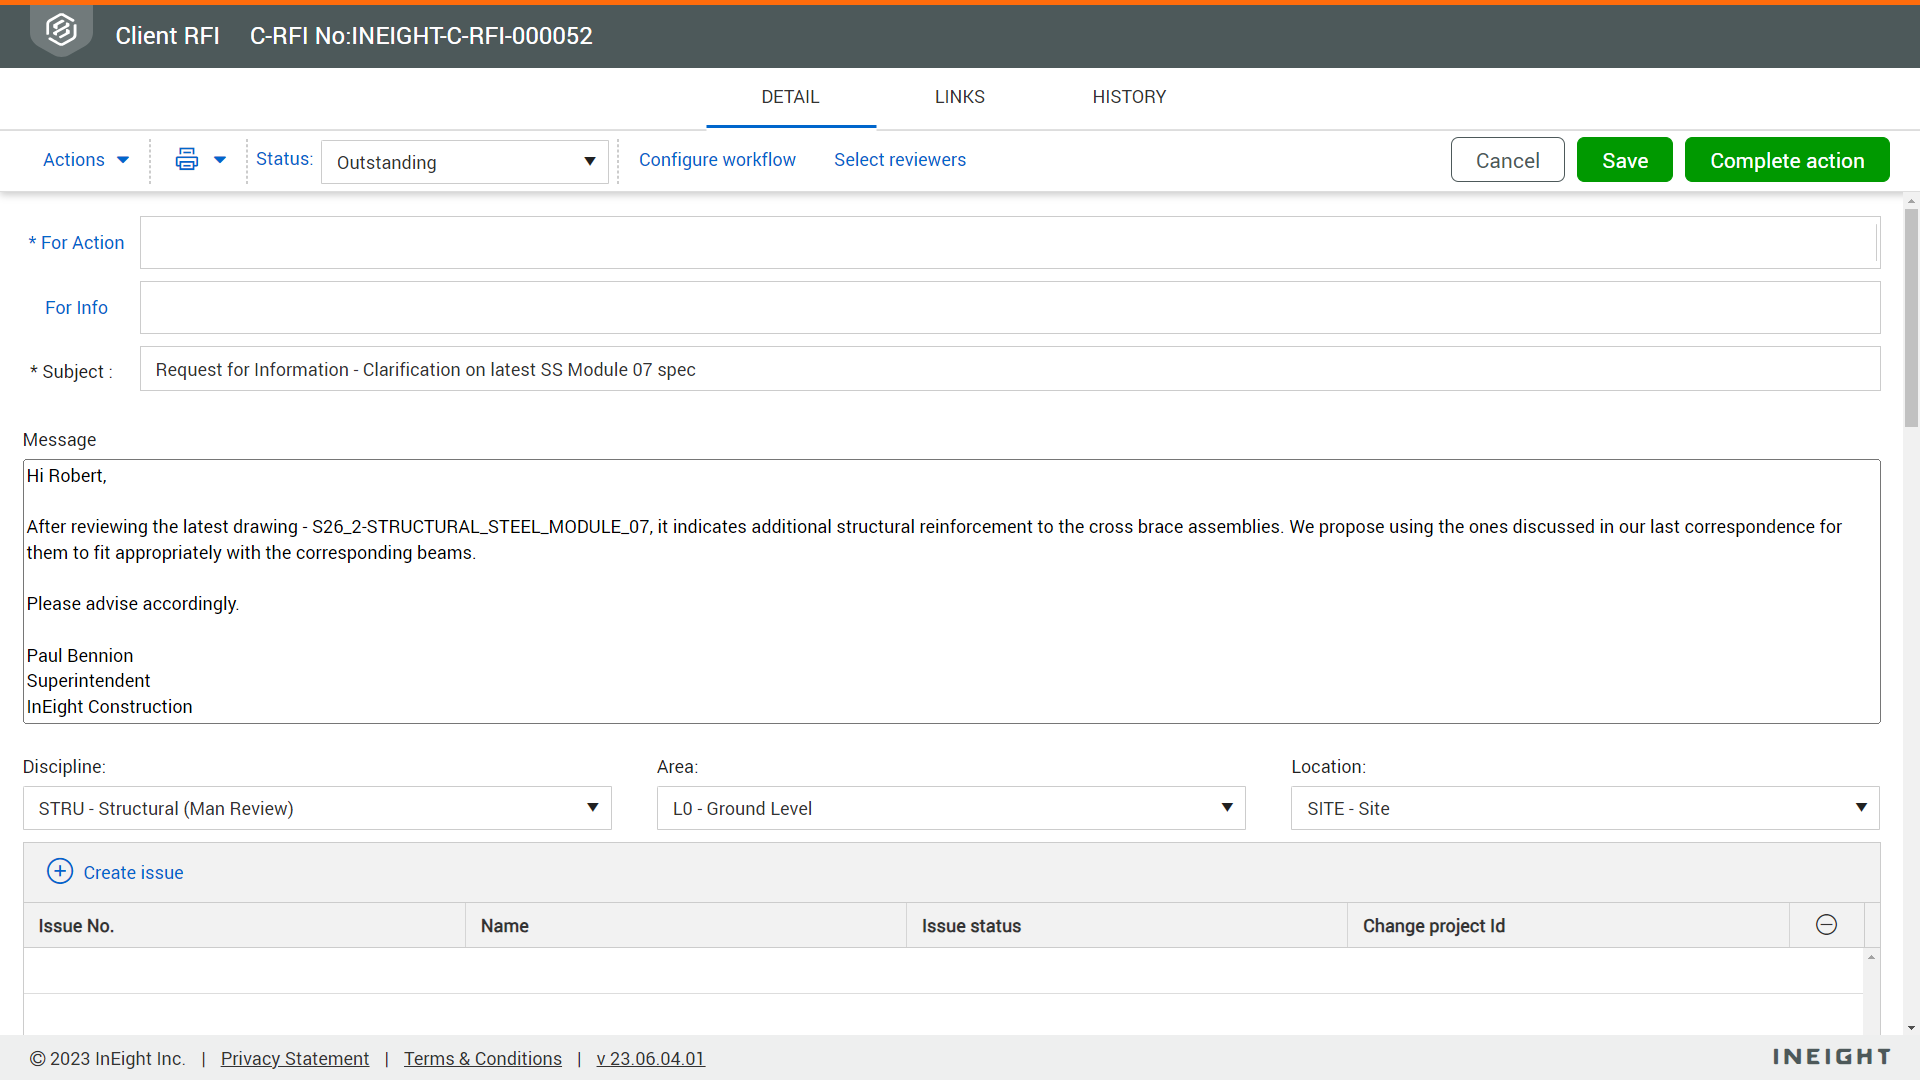Screen dimensions: 1920x1080
Task: Switch to the HISTORY tab
Action: click(1129, 97)
